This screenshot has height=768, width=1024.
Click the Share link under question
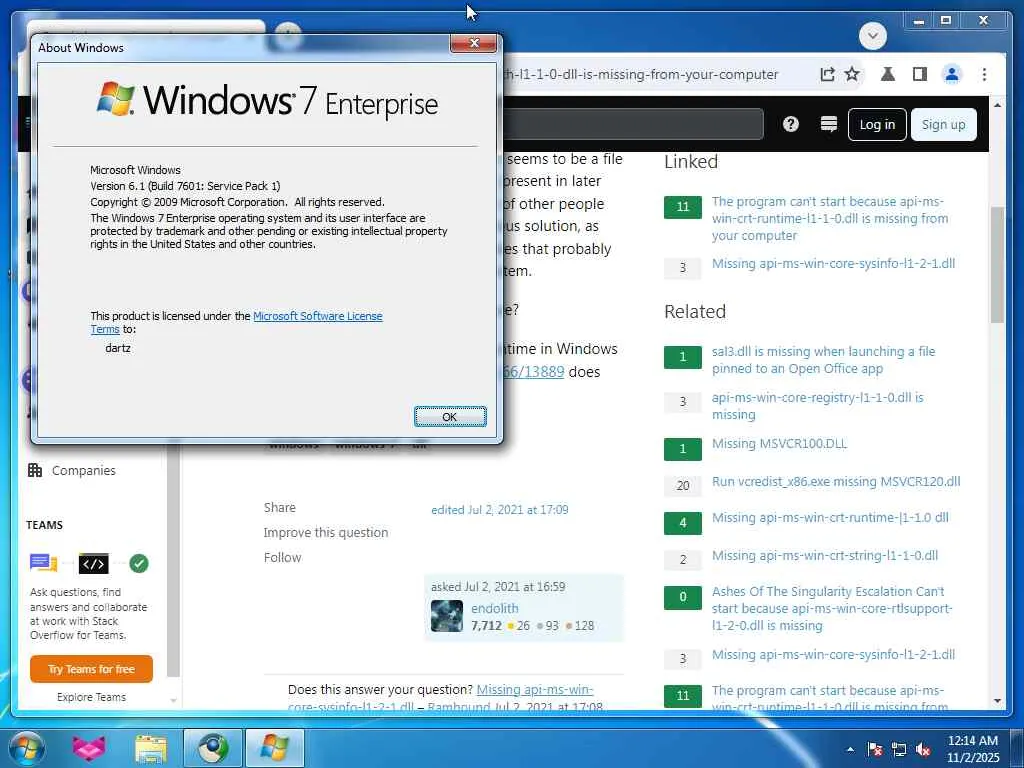(x=280, y=507)
